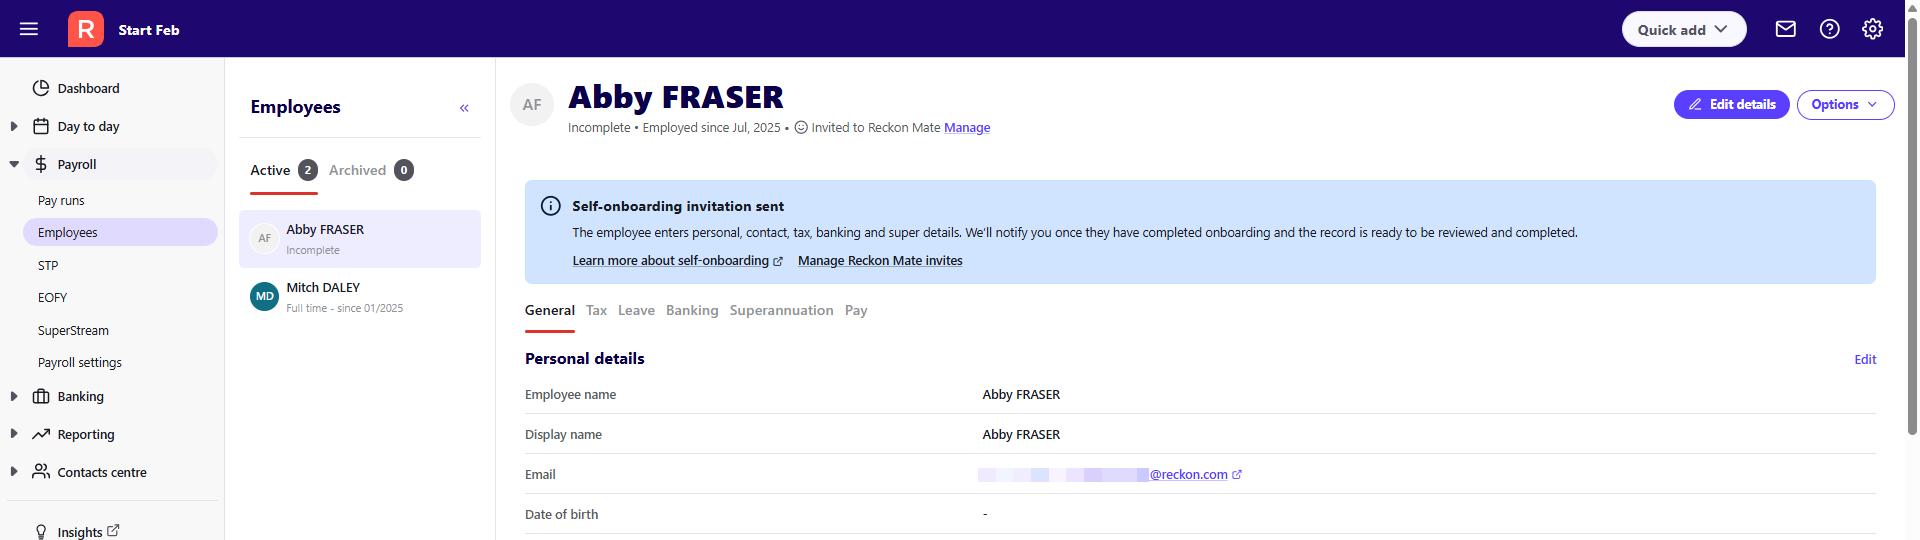
Task: Collapse the Payroll section arrow
Action: click(14, 164)
